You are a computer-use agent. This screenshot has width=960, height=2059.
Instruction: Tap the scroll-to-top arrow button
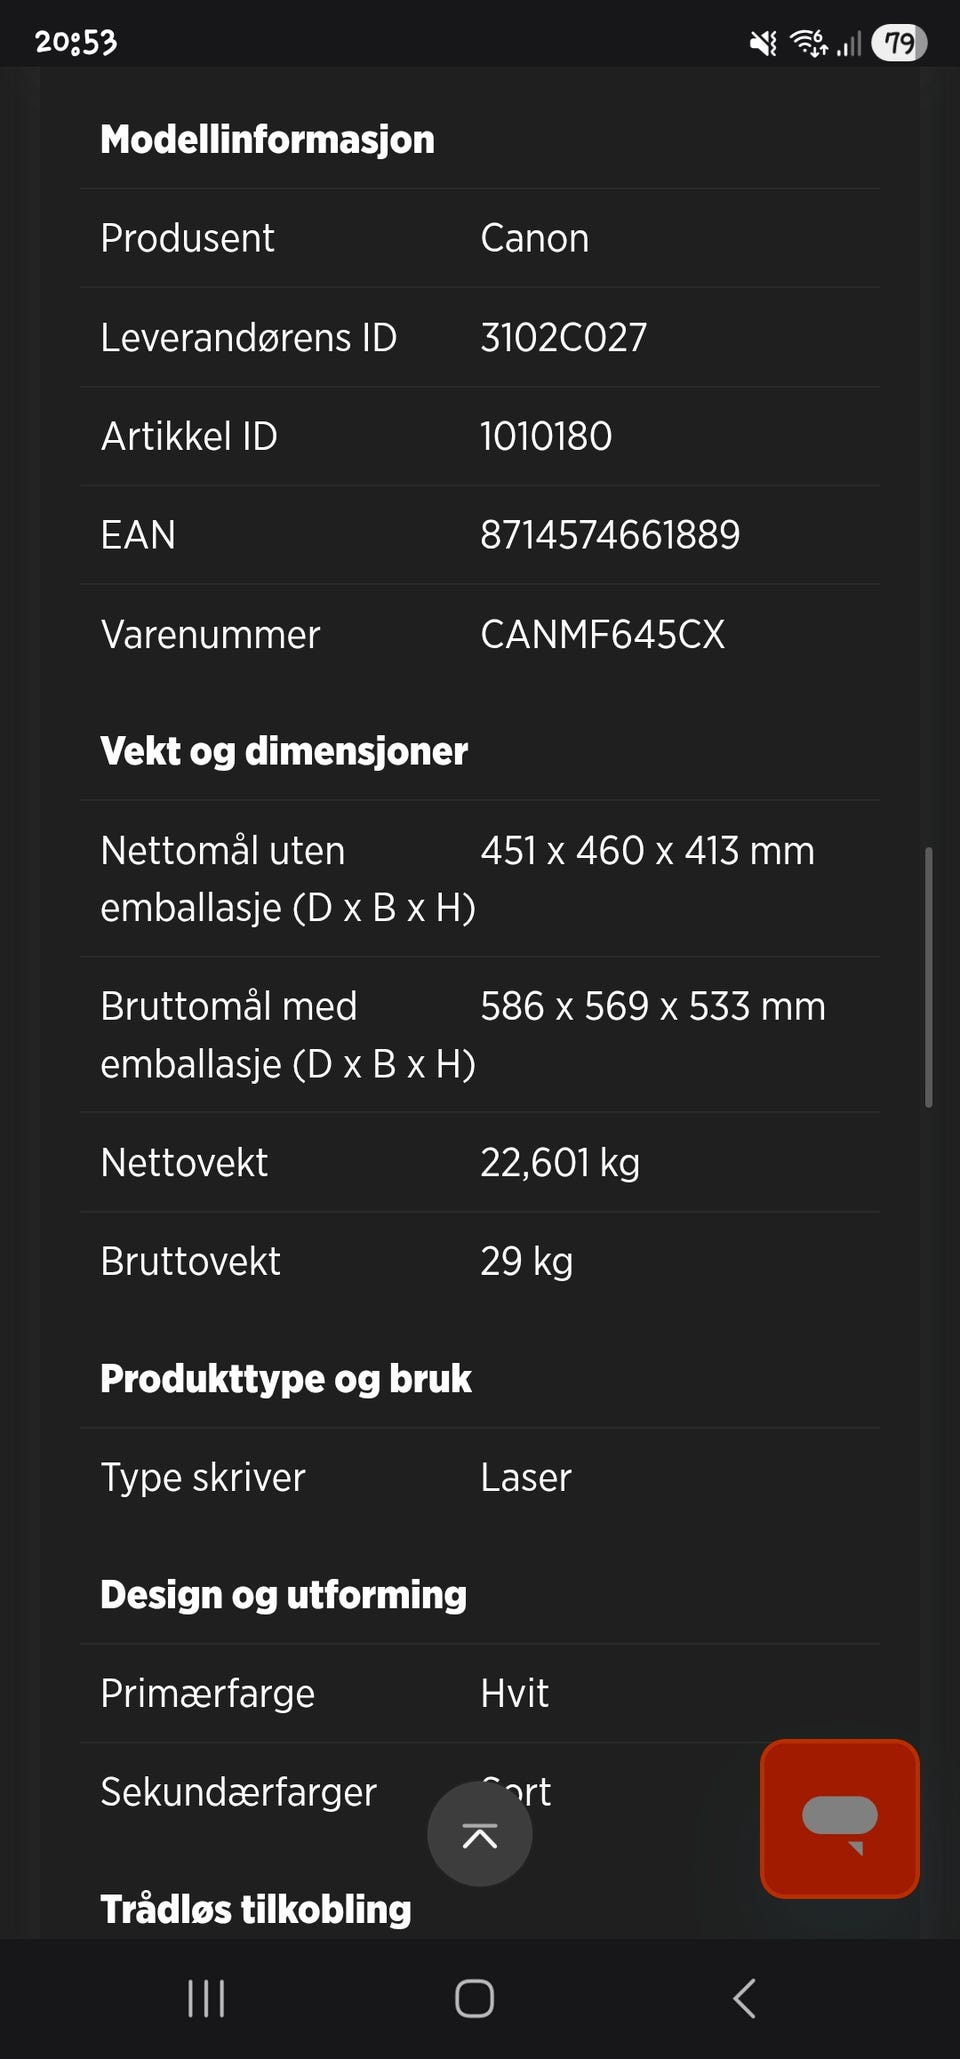[x=480, y=1834]
